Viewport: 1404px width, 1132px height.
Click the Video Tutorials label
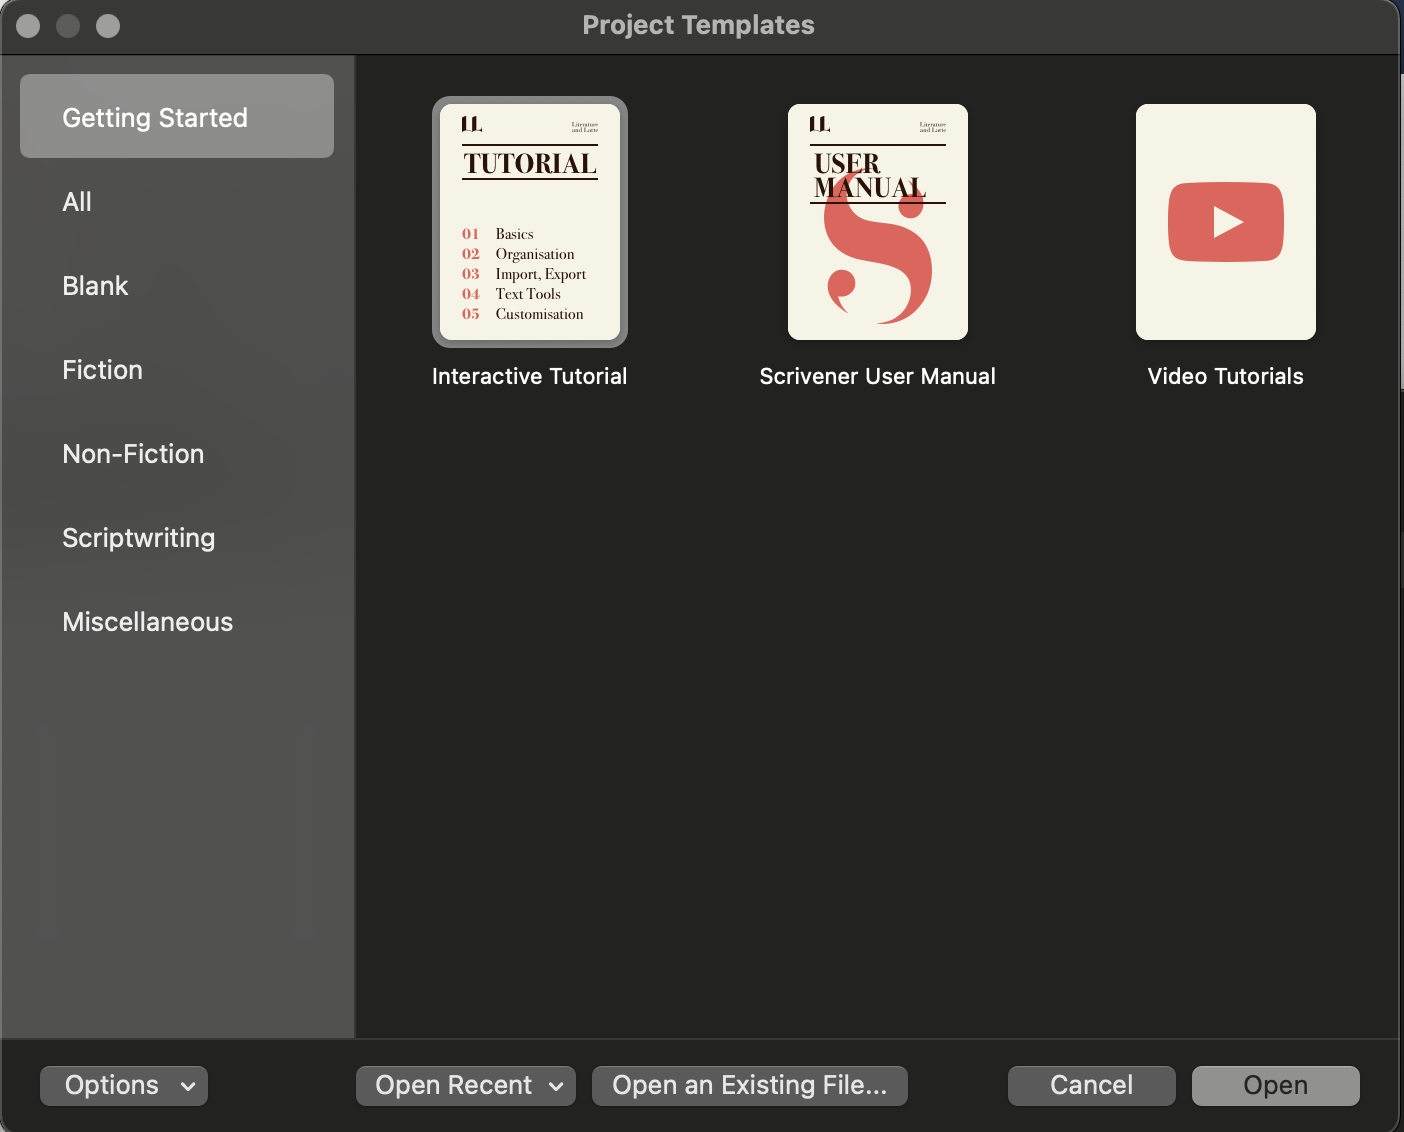1226,376
